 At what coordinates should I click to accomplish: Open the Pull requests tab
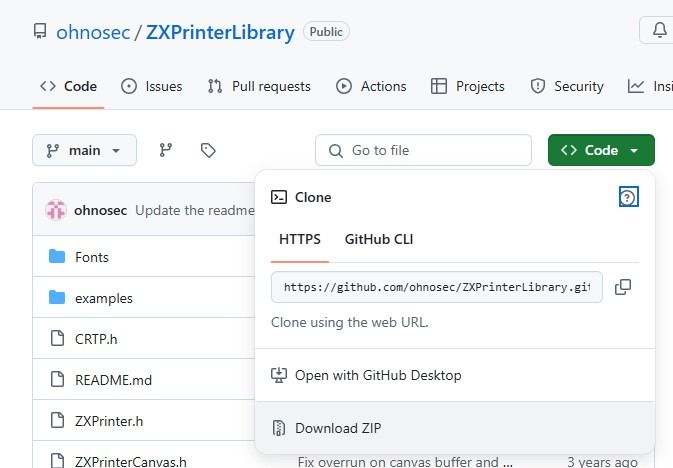coord(259,86)
